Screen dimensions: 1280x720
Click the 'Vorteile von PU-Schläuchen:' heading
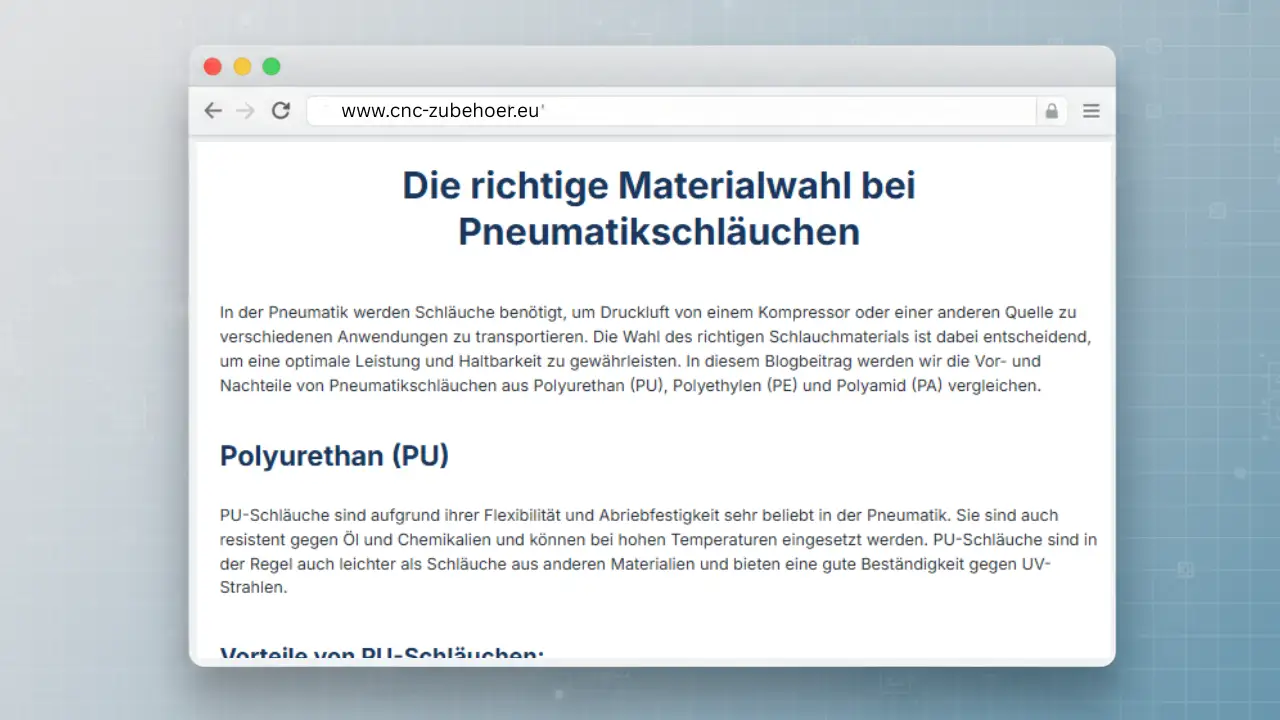[x=382, y=654]
